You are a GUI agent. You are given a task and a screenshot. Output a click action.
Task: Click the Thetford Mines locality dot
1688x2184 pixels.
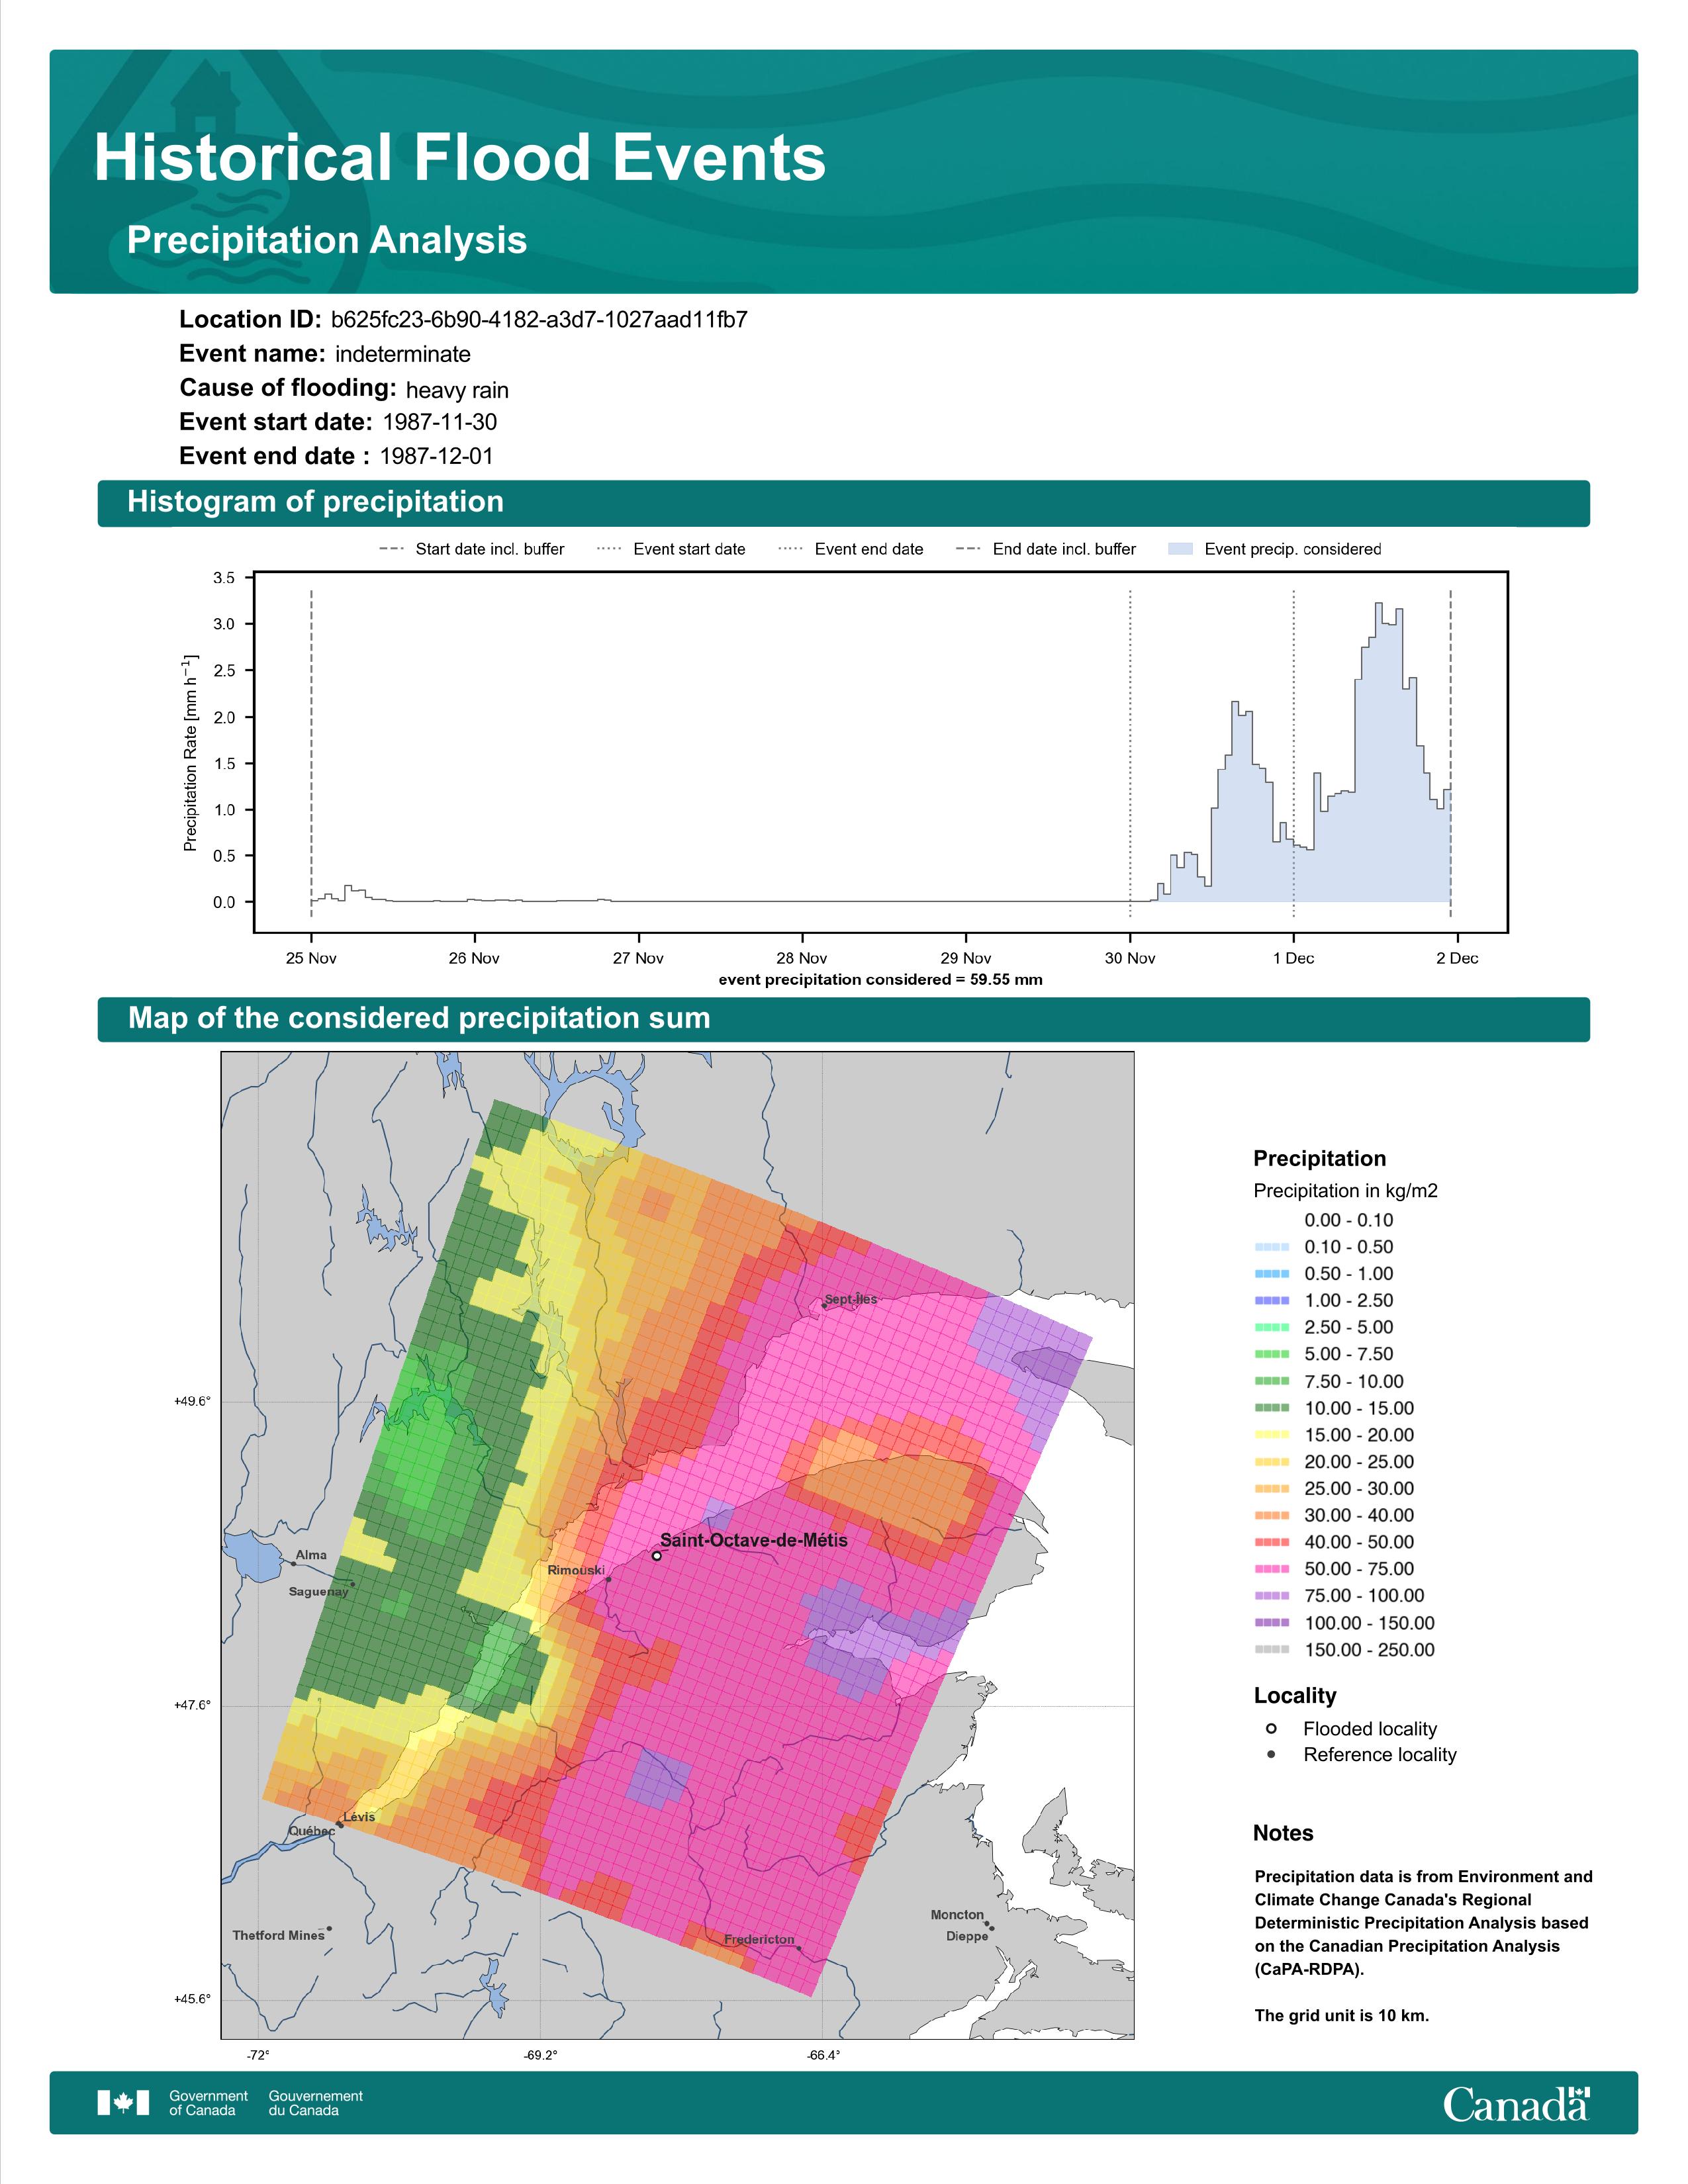[x=329, y=1928]
